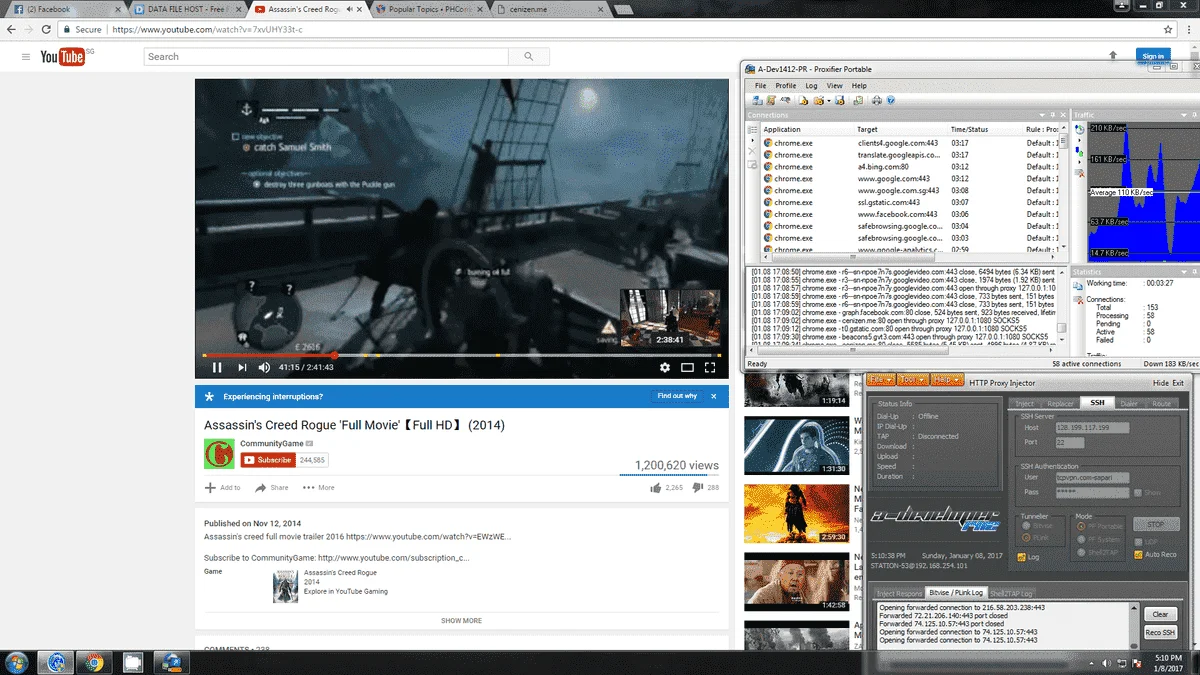Open the Connections panel options dropdown arrow

[1042, 115]
